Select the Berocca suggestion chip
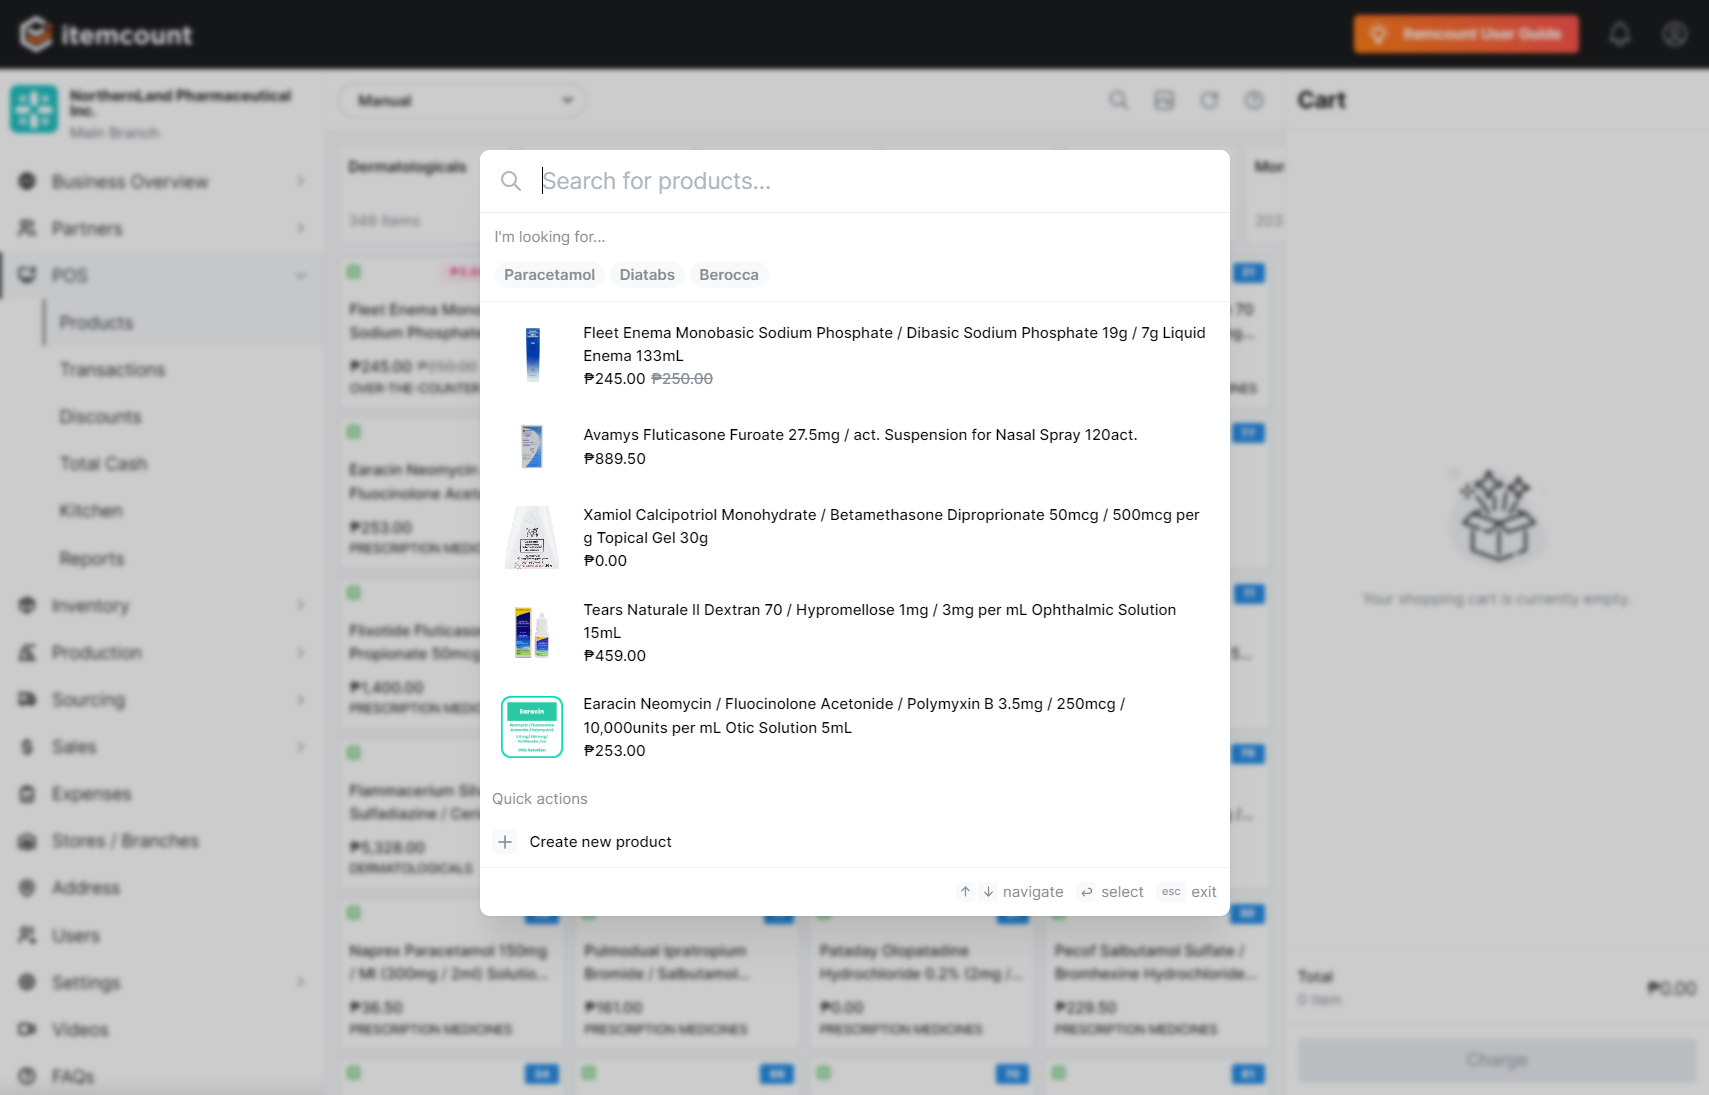Viewport: 1709px width, 1095px height. click(729, 275)
